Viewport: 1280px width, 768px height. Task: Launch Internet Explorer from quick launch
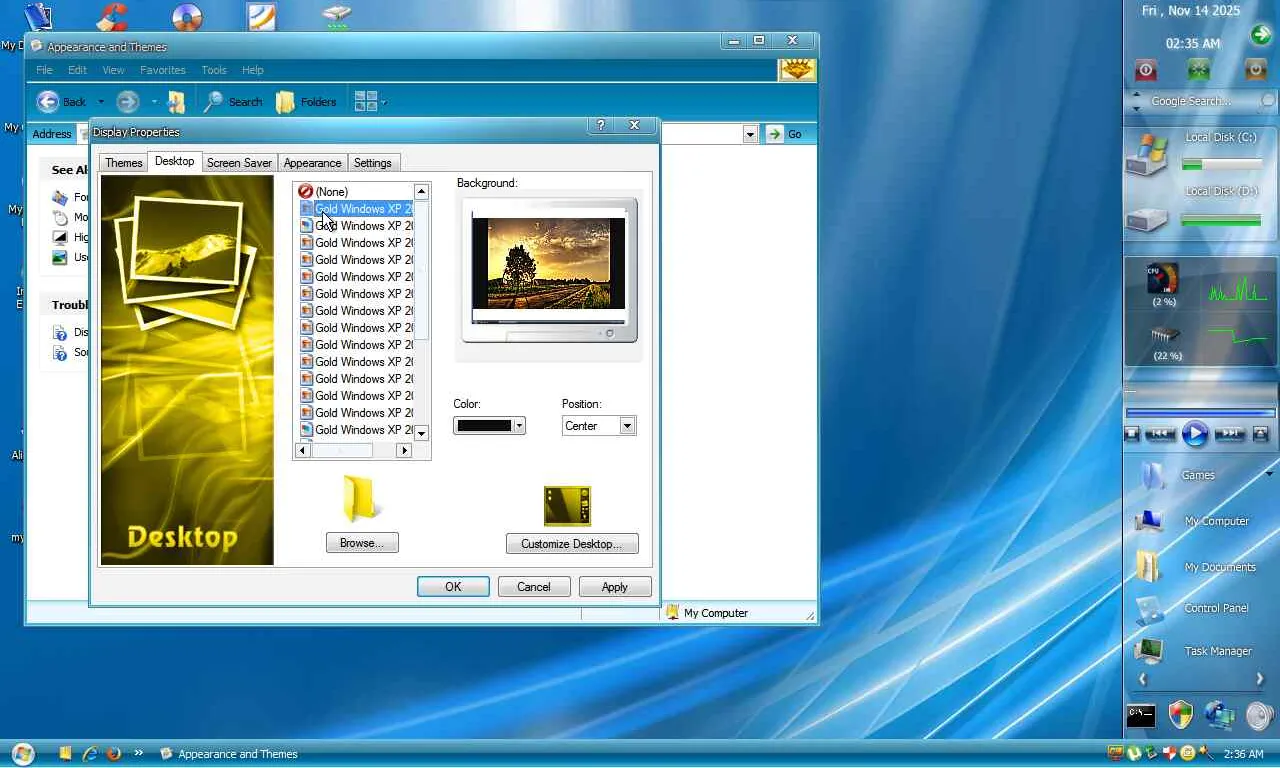[x=90, y=753]
